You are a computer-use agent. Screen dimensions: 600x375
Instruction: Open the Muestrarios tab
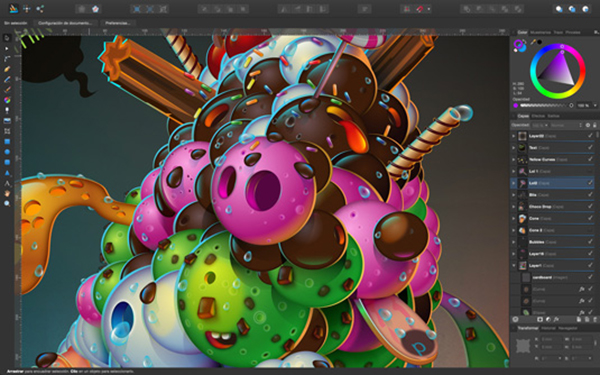(x=541, y=33)
